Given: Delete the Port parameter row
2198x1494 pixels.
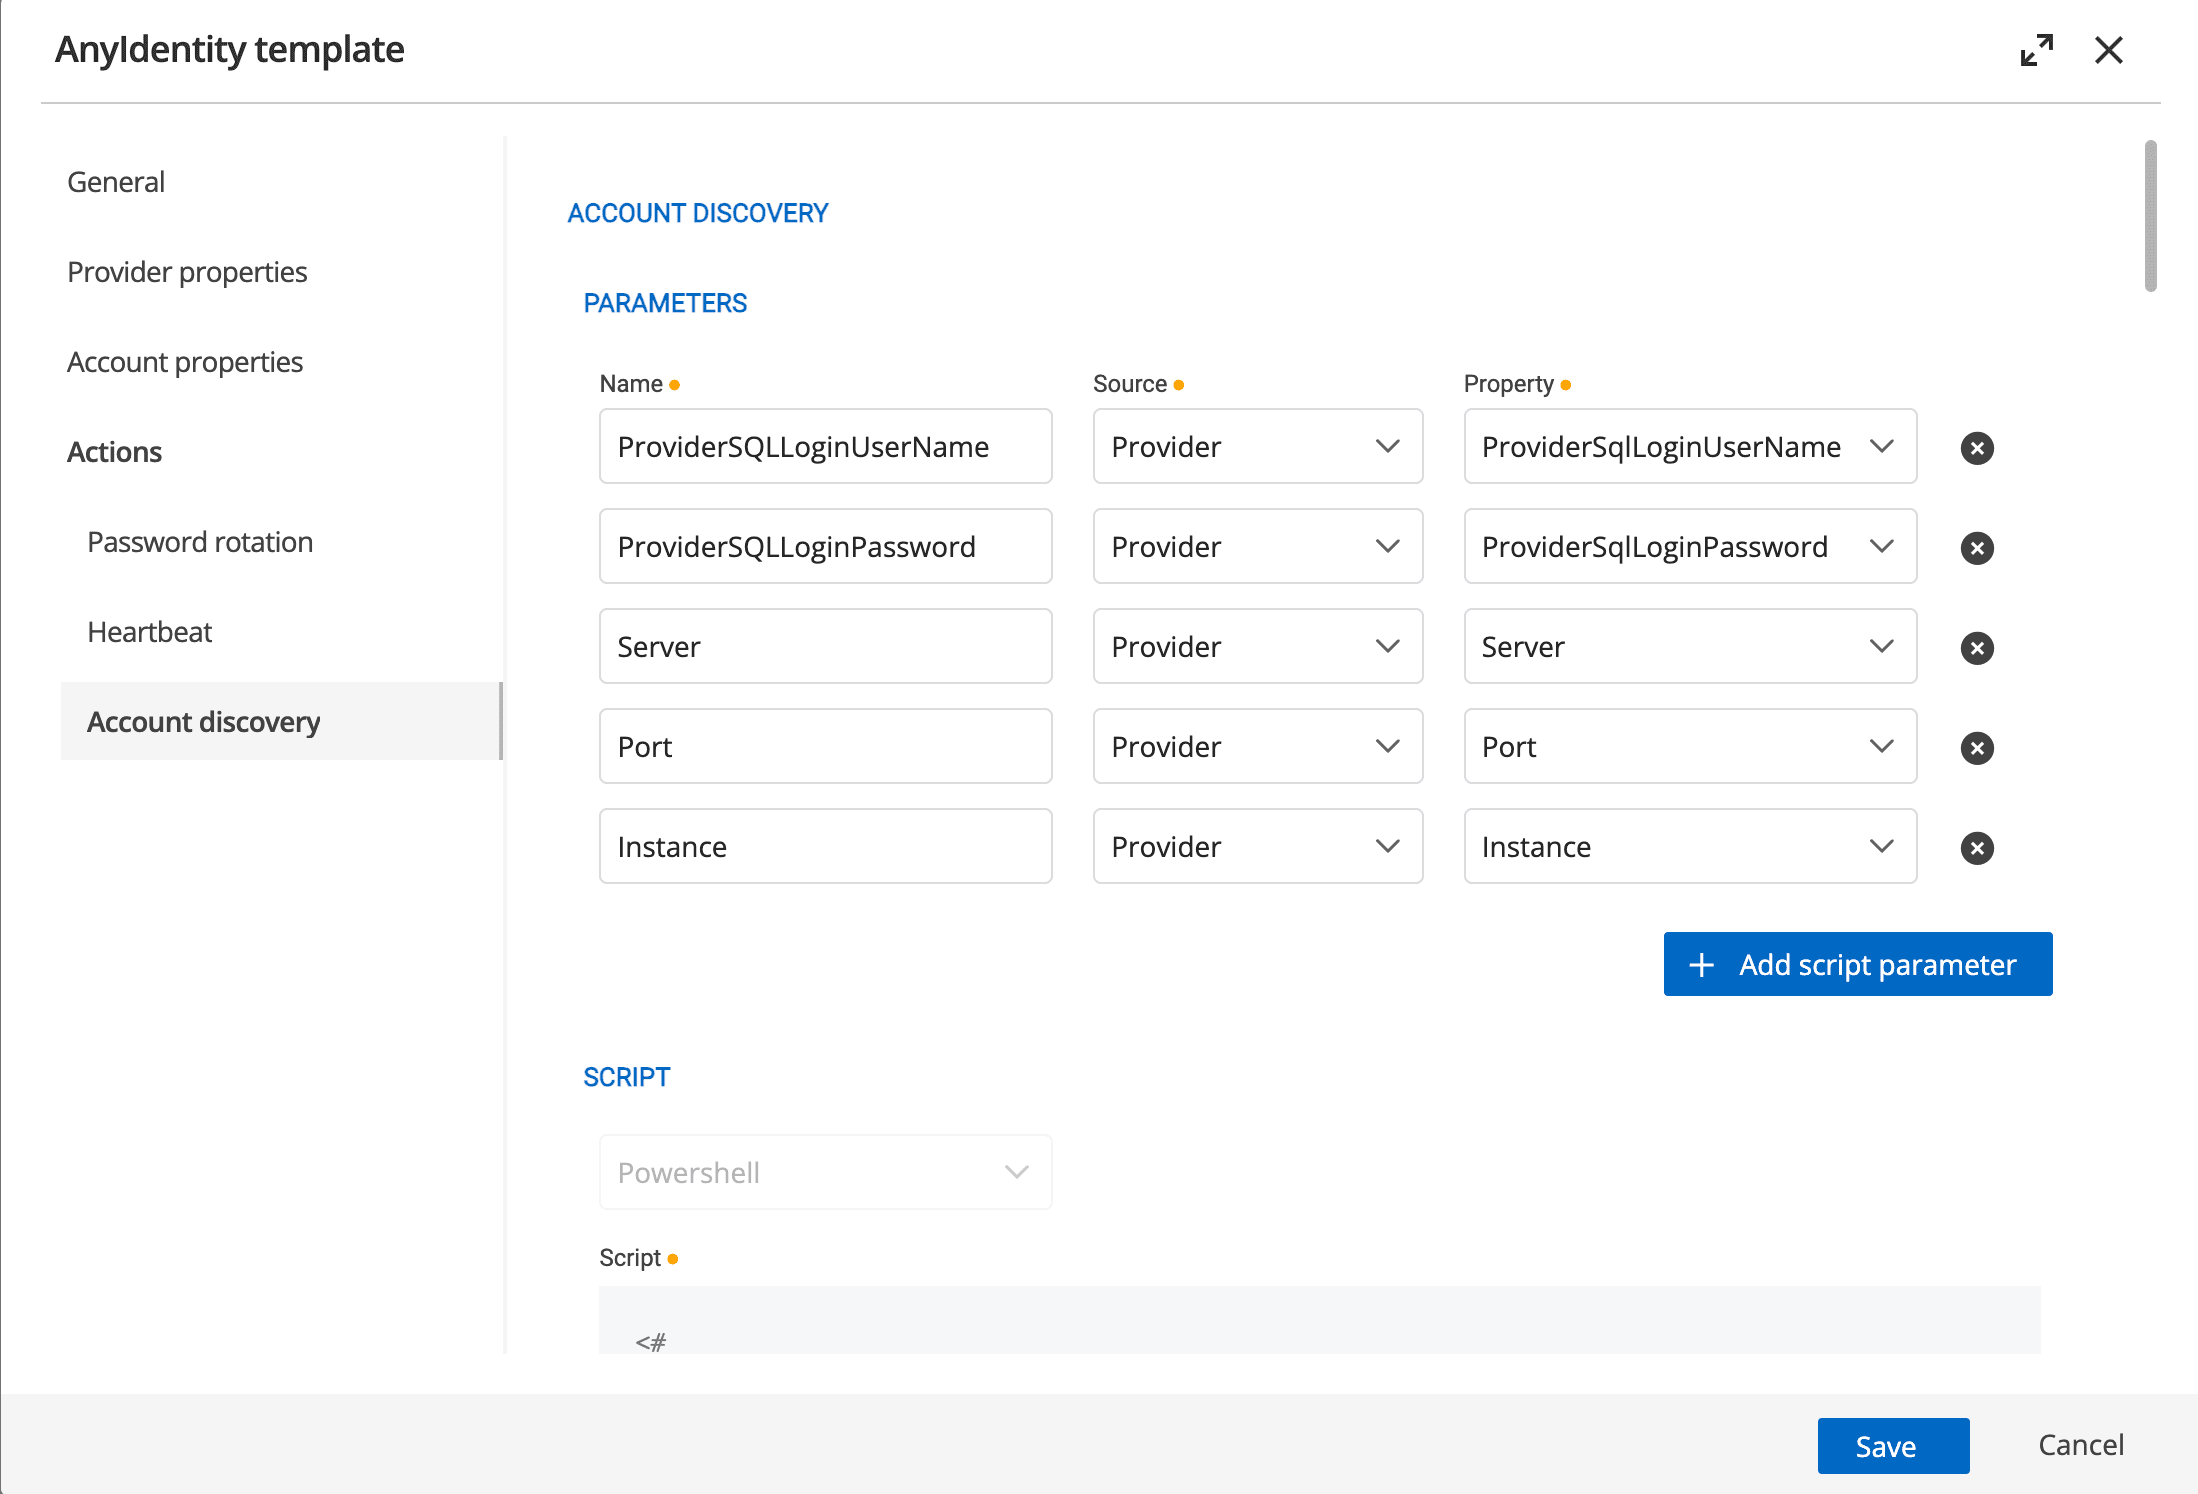Looking at the screenshot, I should click(1976, 748).
